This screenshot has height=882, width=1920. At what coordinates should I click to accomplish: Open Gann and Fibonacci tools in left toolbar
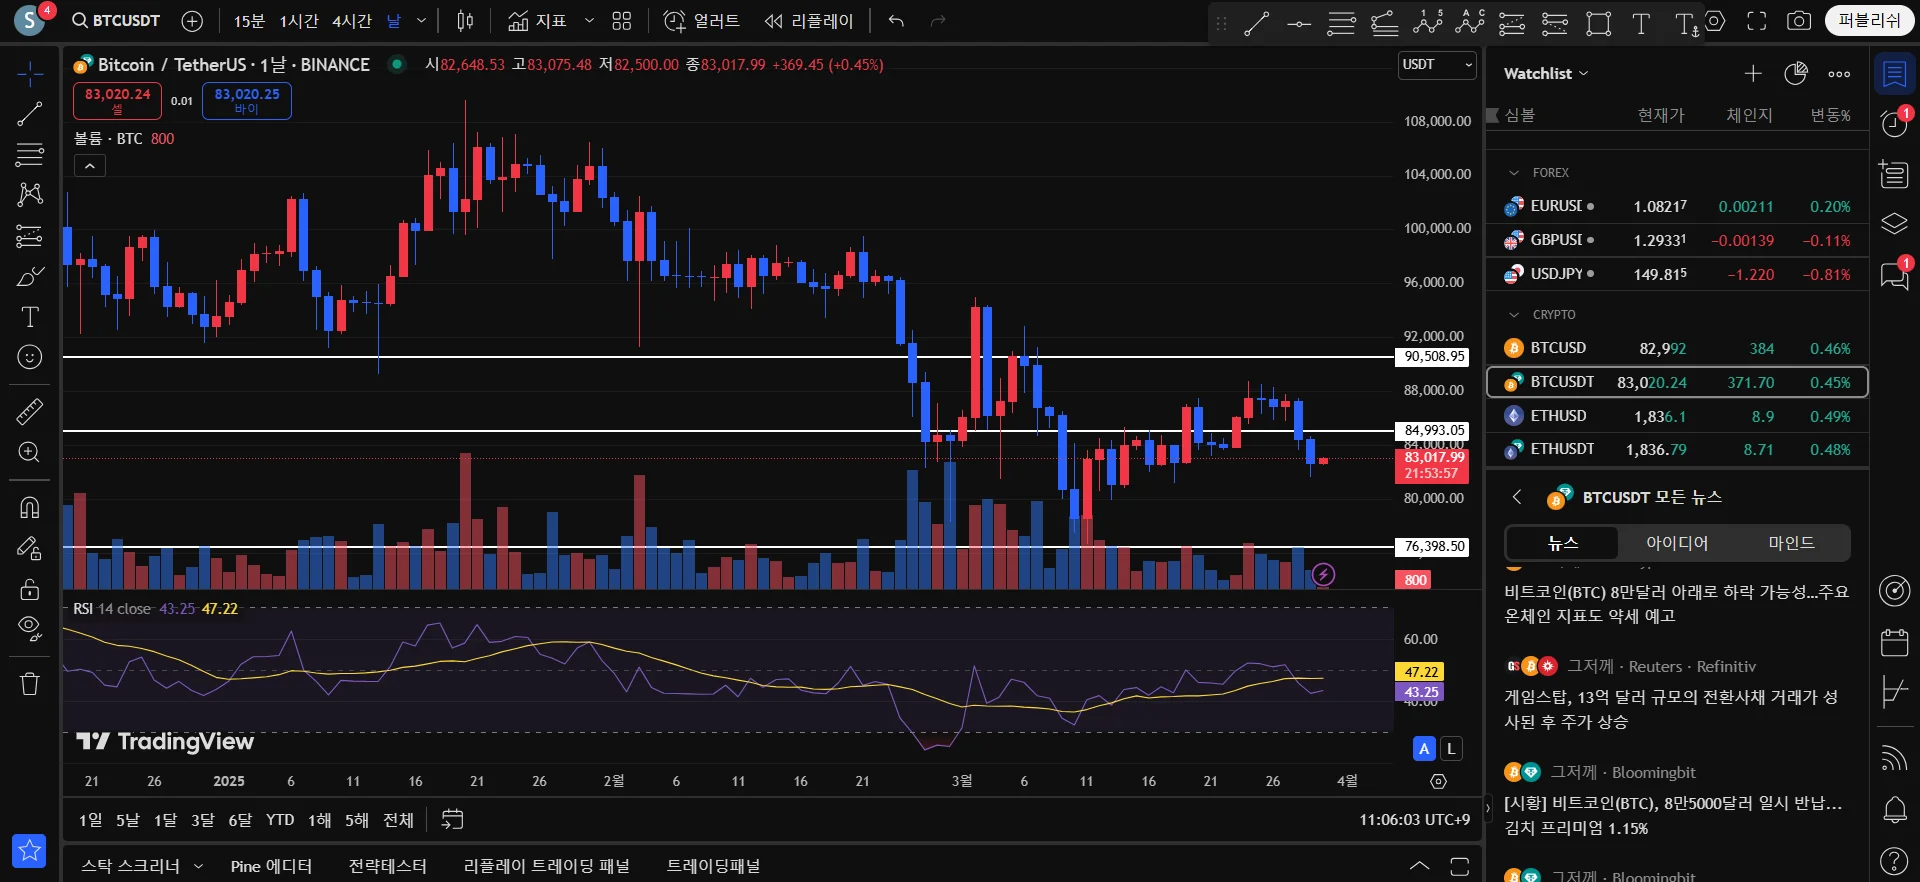click(30, 155)
